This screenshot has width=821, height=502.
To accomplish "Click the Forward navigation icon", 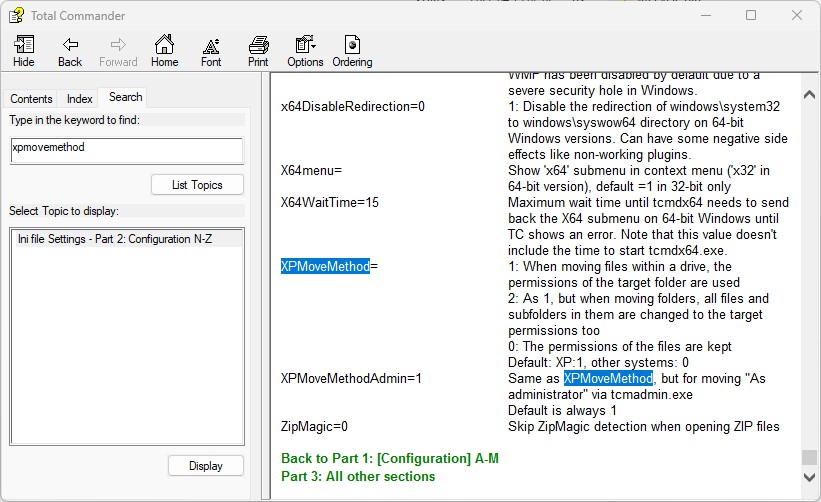I will coord(118,51).
